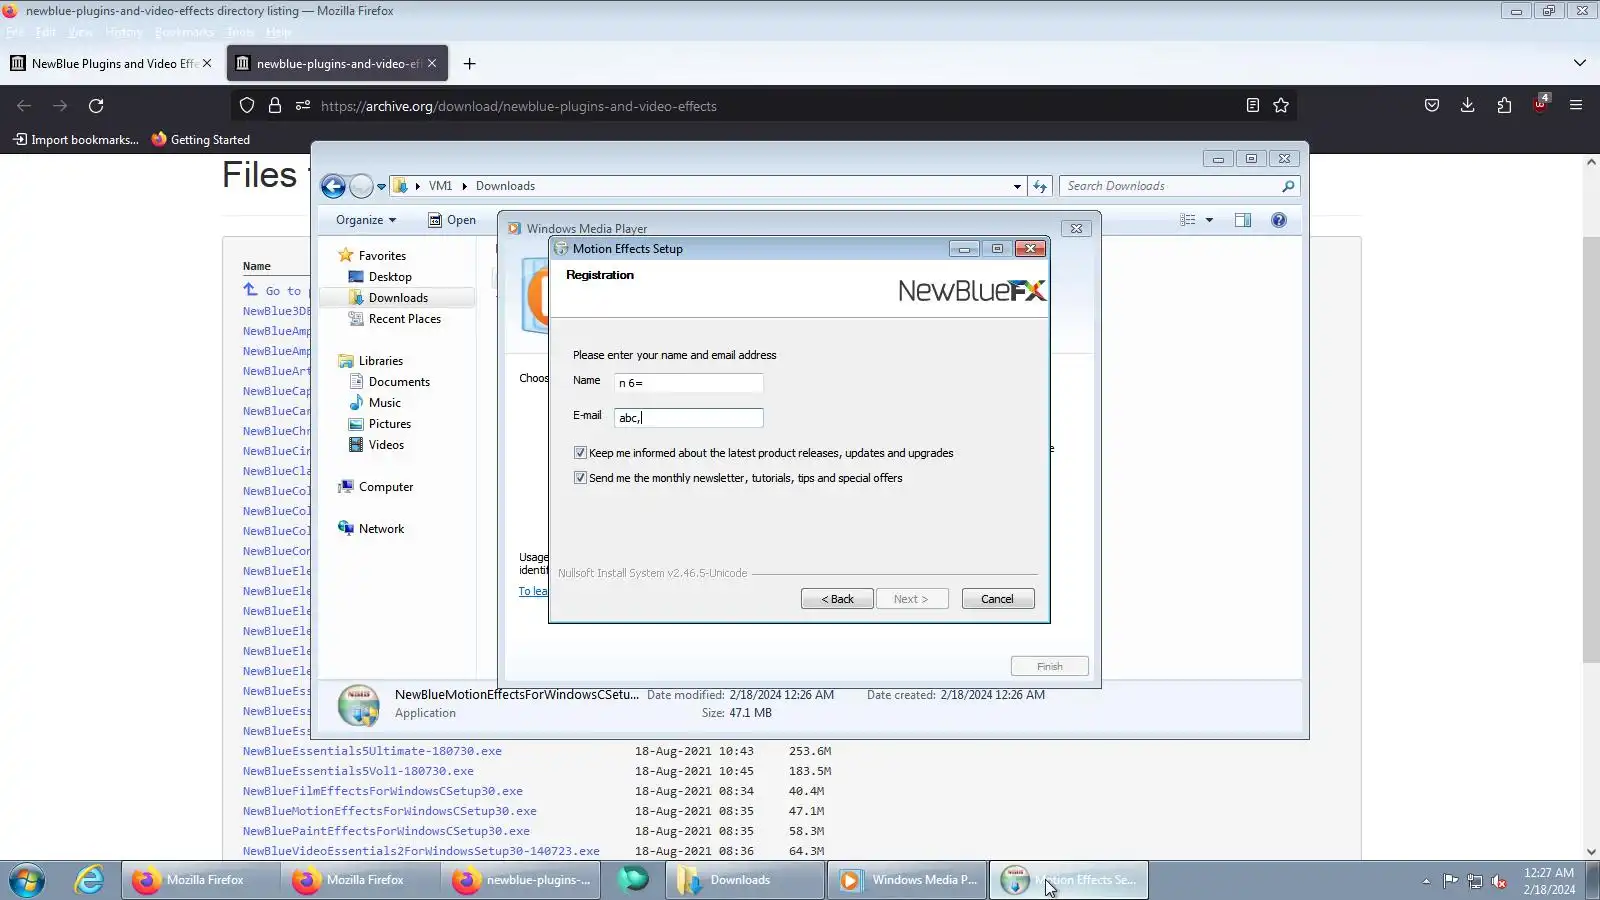This screenshot has height=900, width=1600.
Task: Show hidden icons in the system tray
Action: [x=1426, y=881]
